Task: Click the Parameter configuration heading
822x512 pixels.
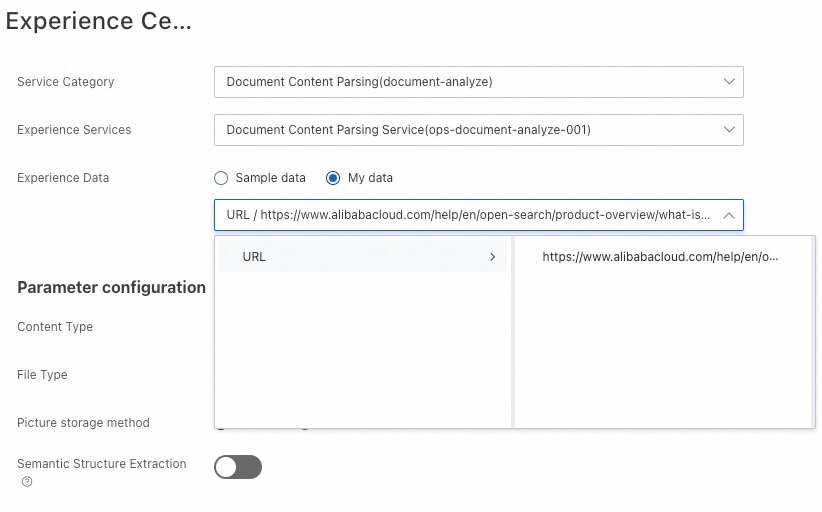Action: [111, 287]
